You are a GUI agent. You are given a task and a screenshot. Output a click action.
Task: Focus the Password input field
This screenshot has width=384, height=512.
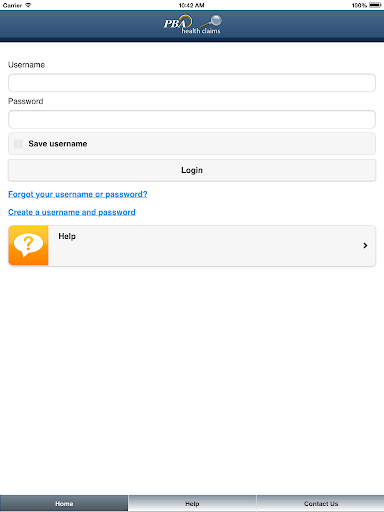pyautogui.click(x=192, y=119)
